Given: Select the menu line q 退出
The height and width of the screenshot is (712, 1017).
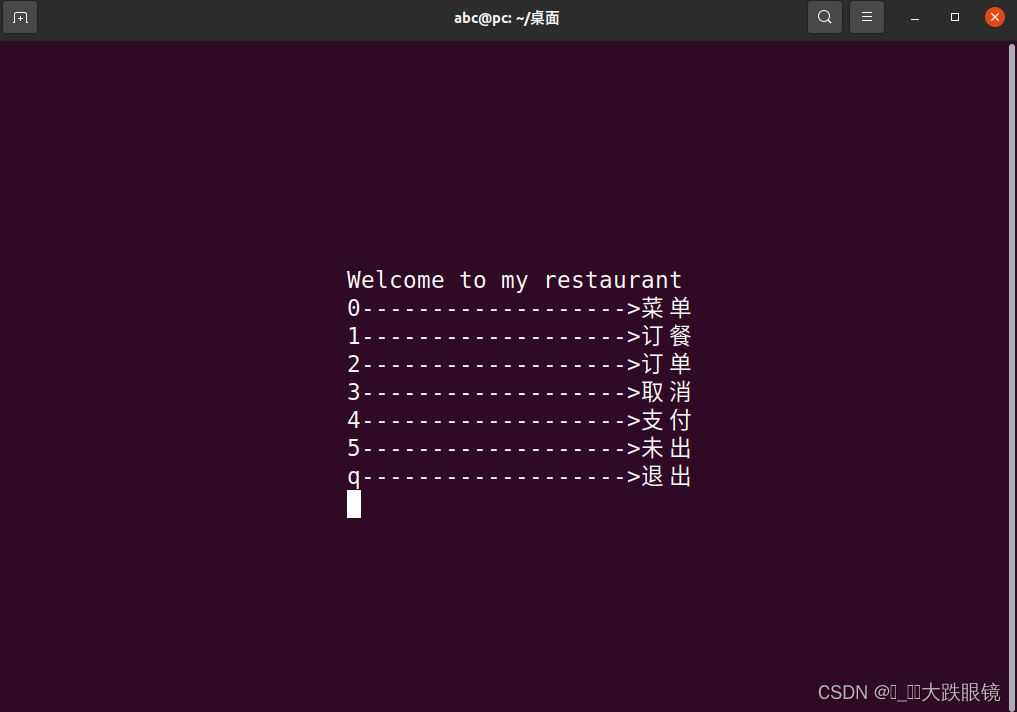Looking at the screenshot, I should point(519,477).
